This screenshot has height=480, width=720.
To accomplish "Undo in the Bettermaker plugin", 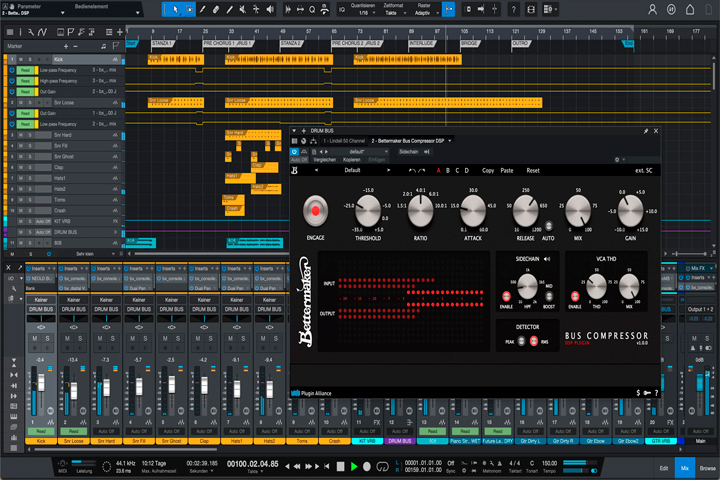I will [412, 170].
